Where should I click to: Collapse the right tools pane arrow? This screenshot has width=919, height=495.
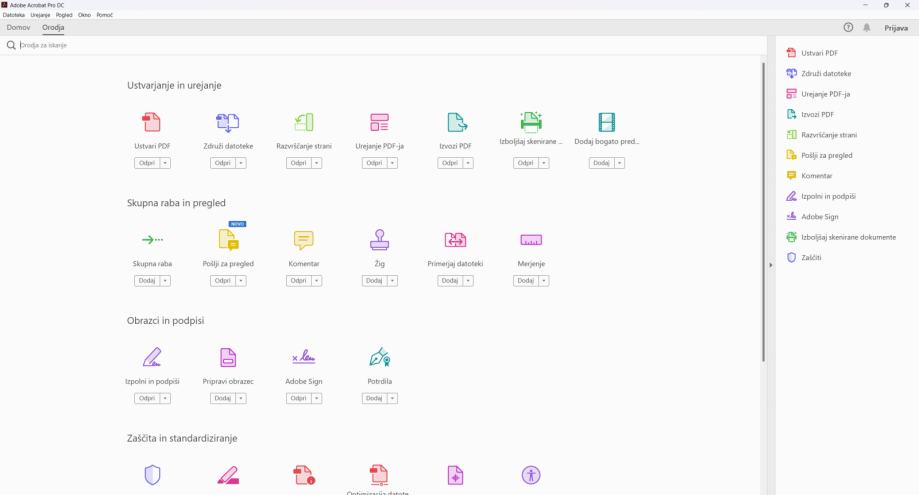[770, 265]
